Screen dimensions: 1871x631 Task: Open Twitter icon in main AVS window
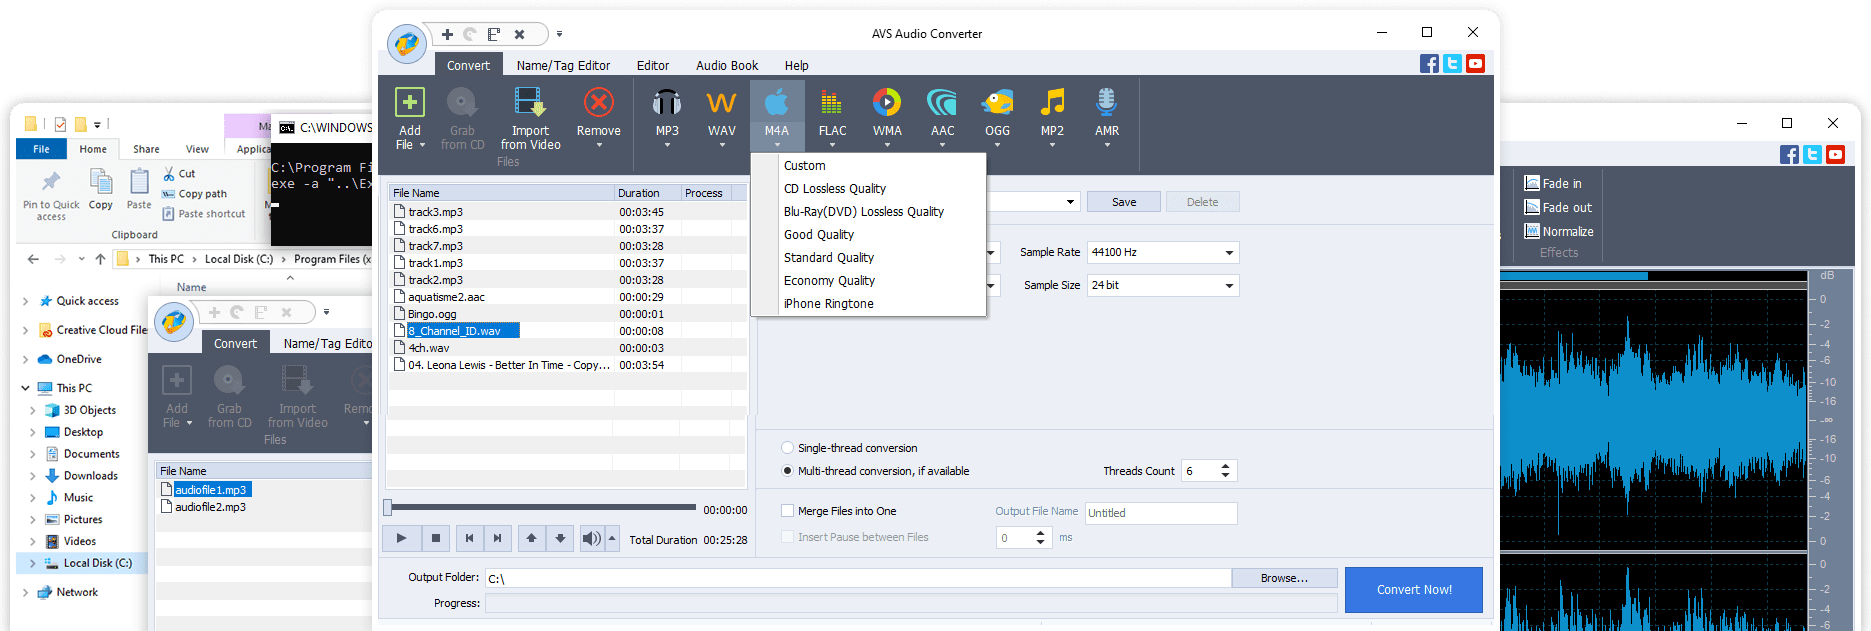click(1452, 64)
